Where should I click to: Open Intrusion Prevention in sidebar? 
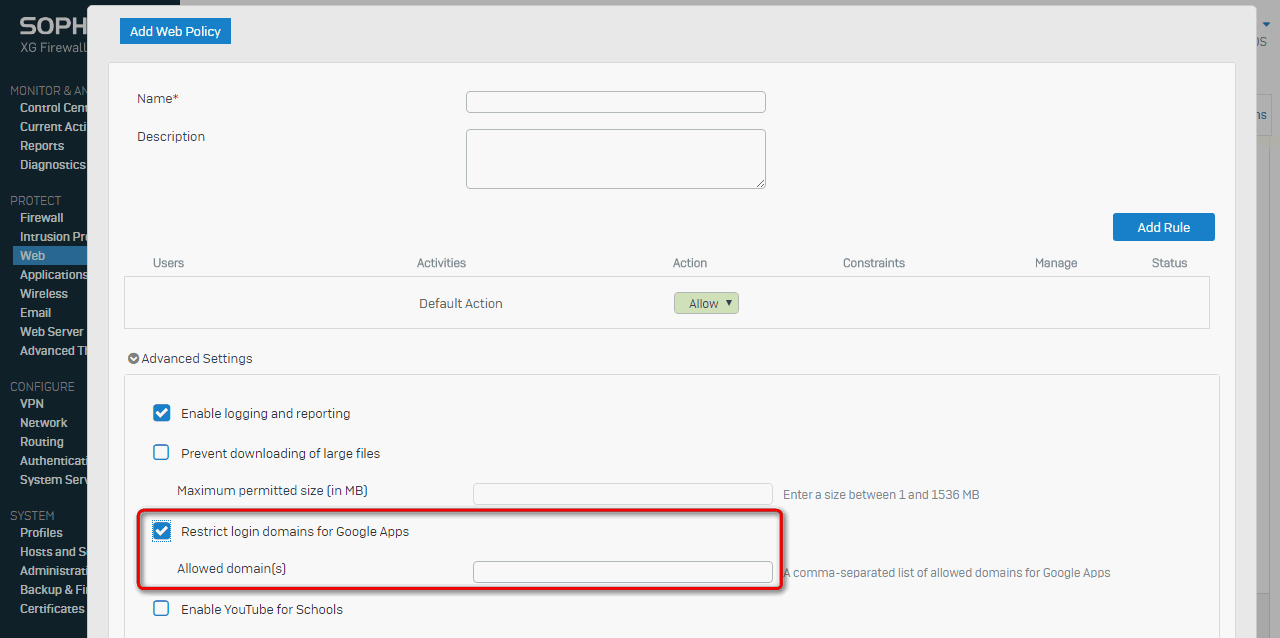pos(53,237)
